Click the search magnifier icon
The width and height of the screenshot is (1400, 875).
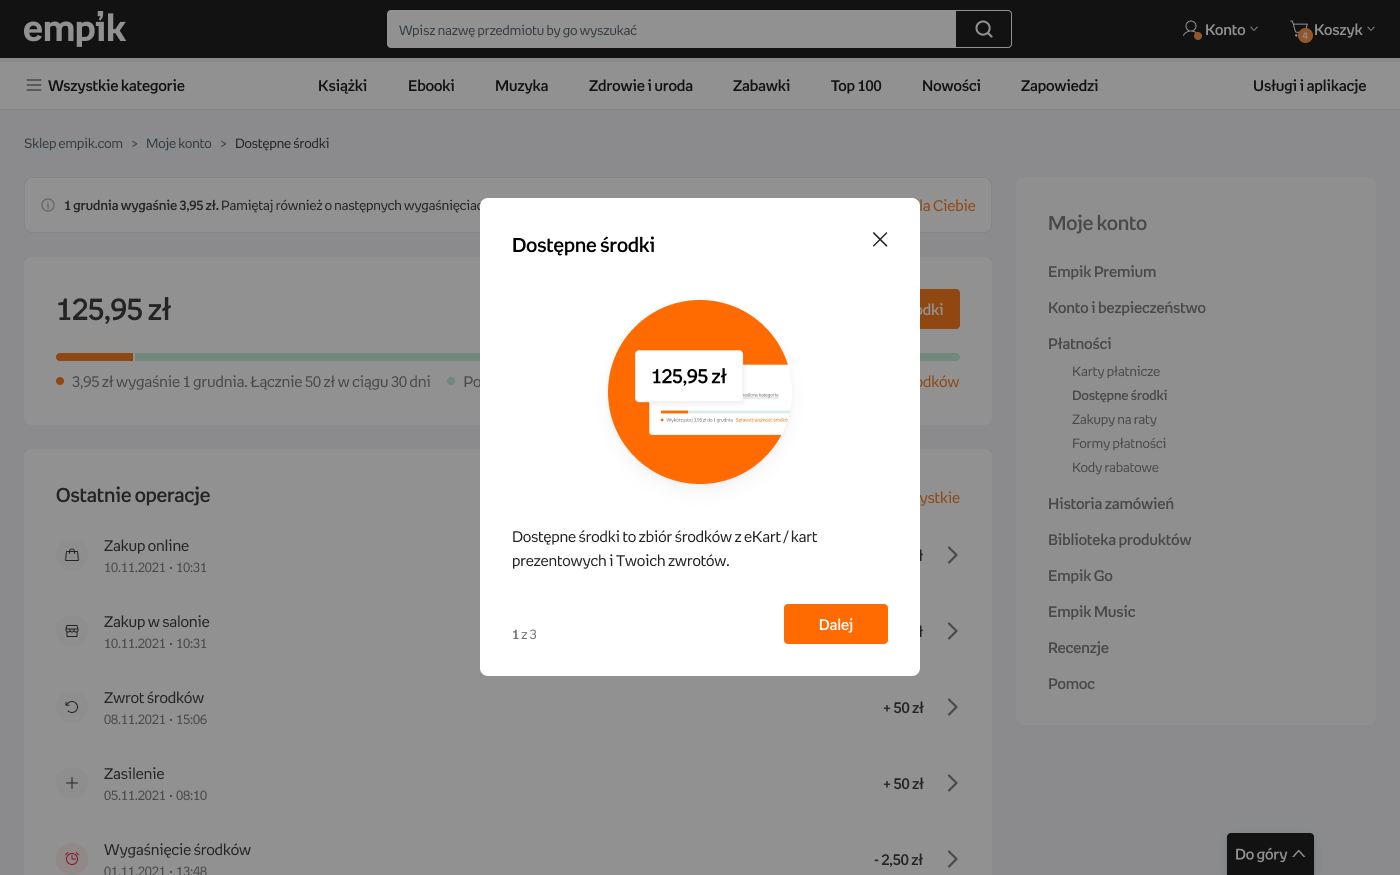pos(983,29)
